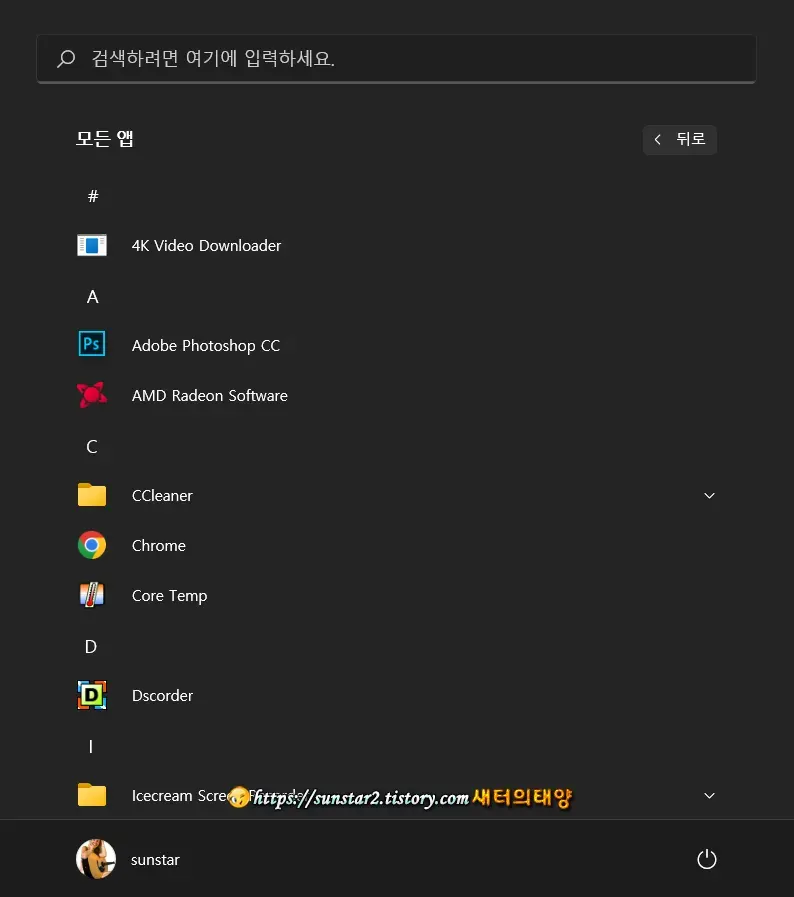Open Adobe Photoshop CC via its Ps icon

coord(92,344)
